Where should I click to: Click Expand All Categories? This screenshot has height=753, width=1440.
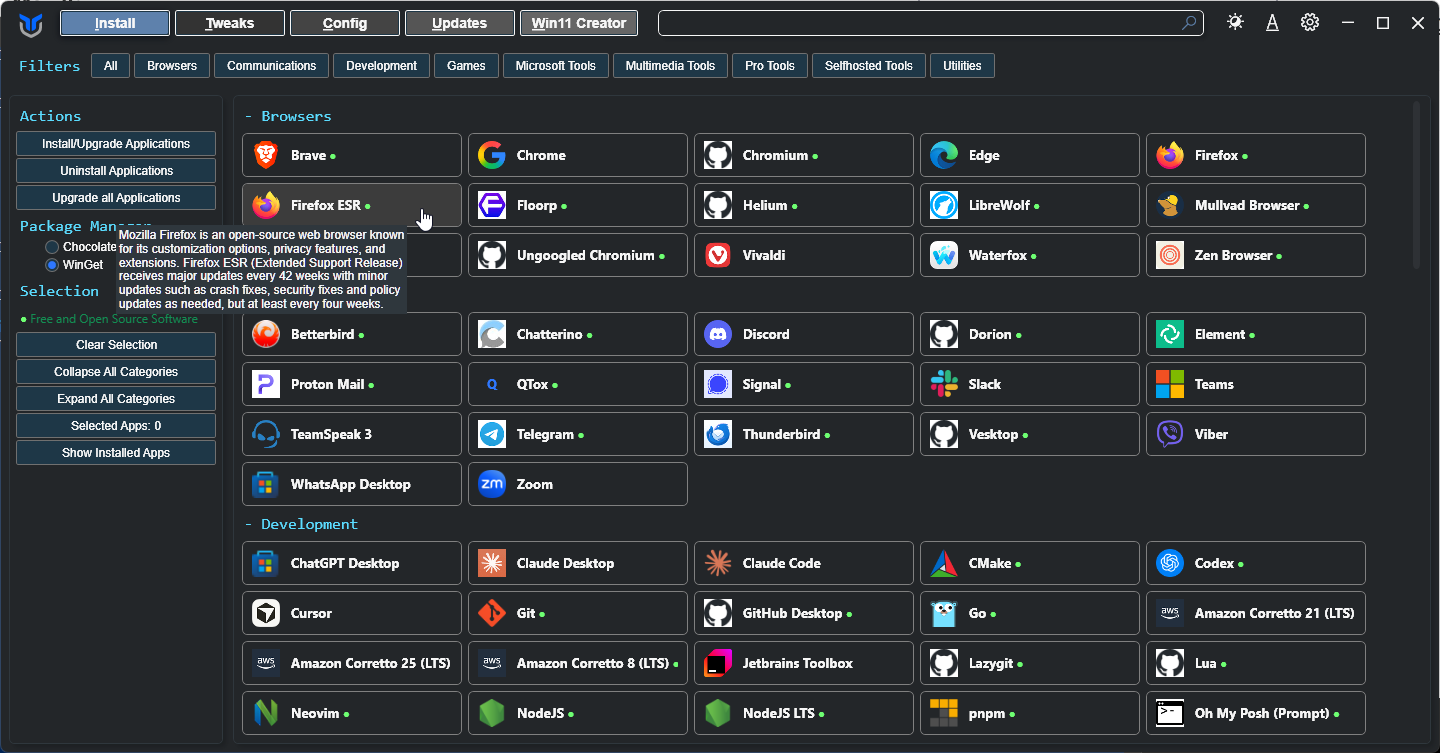tap(116, 399)
